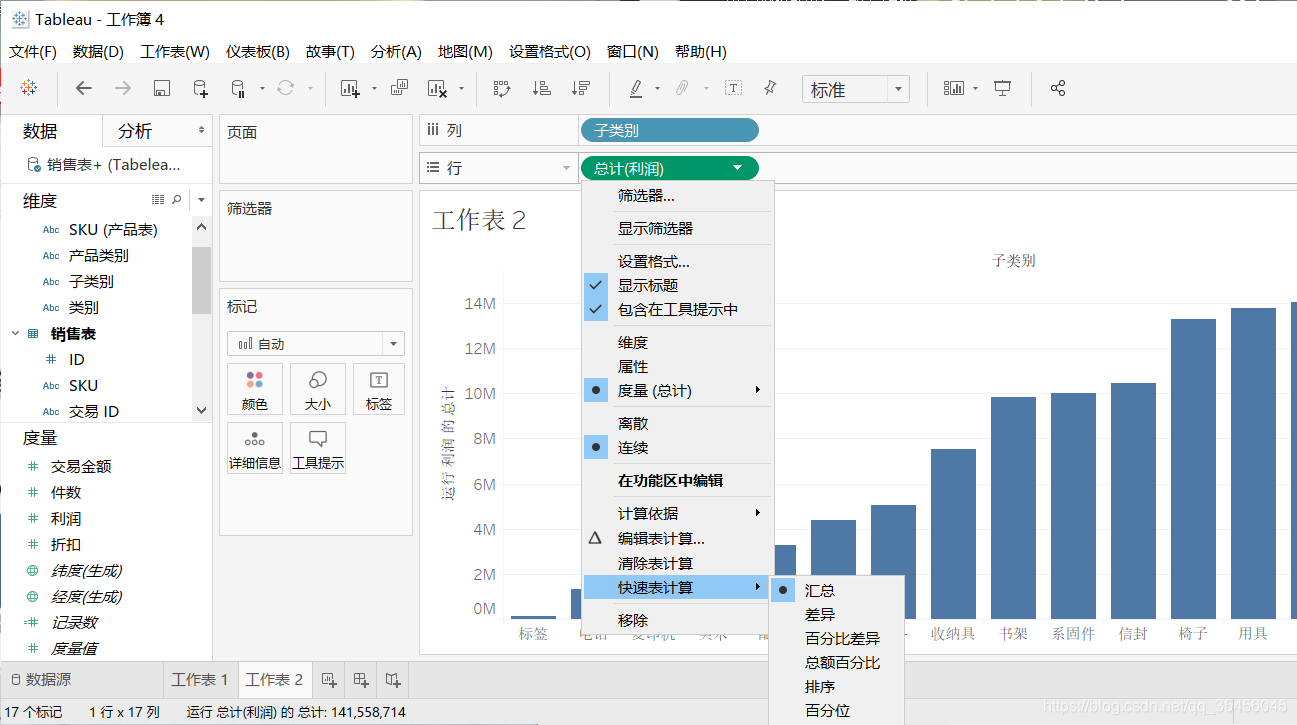
Task: Open the 设置格式(O) menu
Action: click(x=550, y=52)
